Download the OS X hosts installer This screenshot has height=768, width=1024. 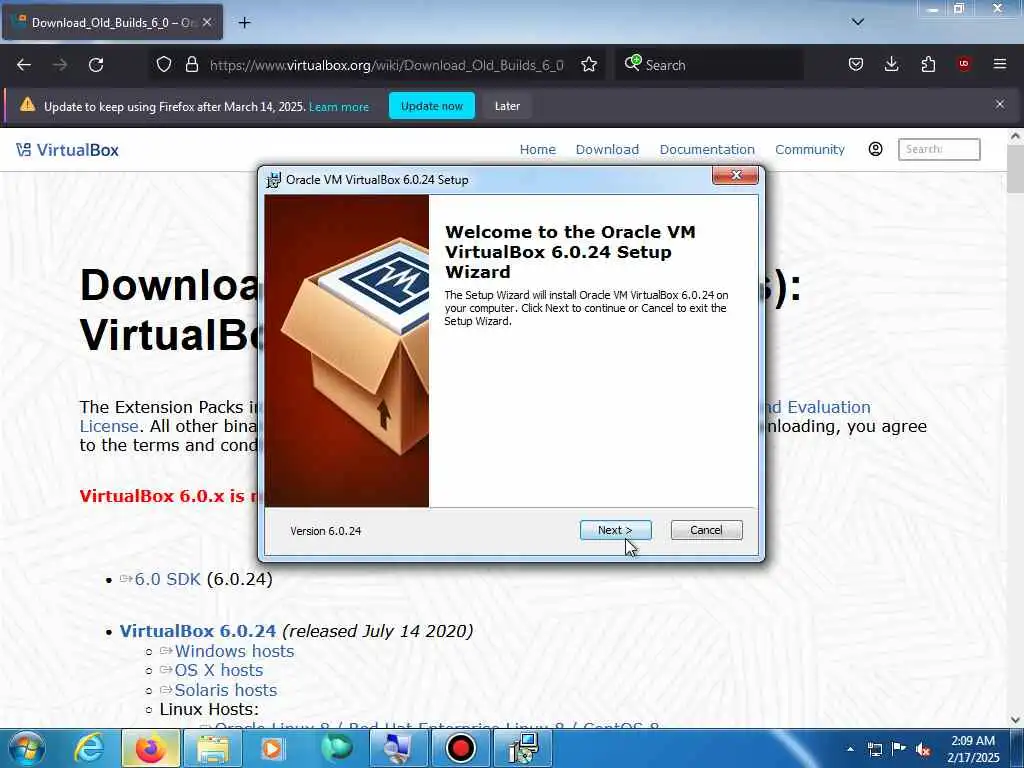click(218, 670)
